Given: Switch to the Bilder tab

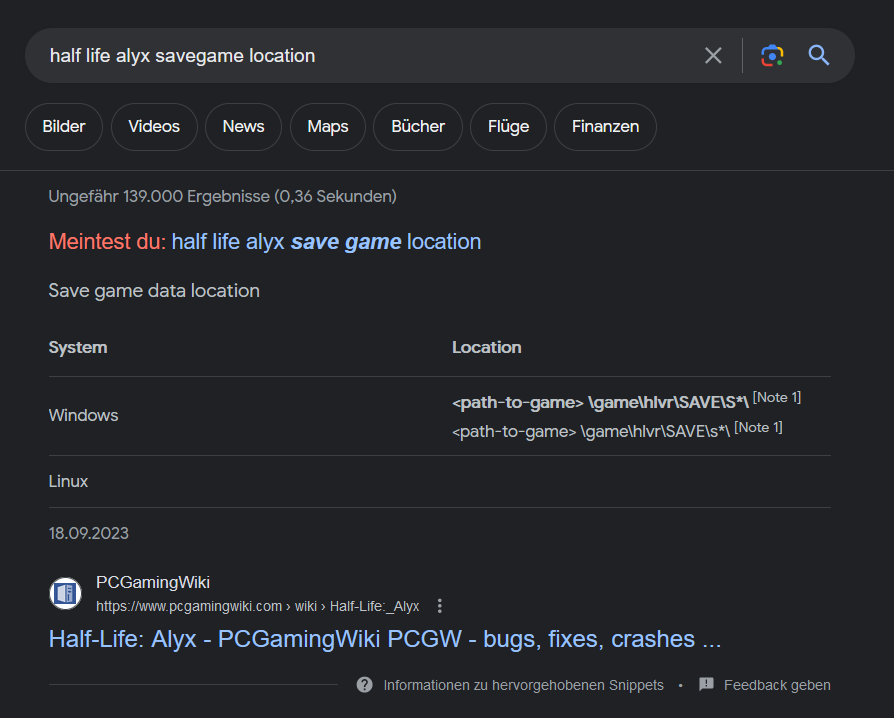Looking at the screenshot, I should tap(64, 127).
